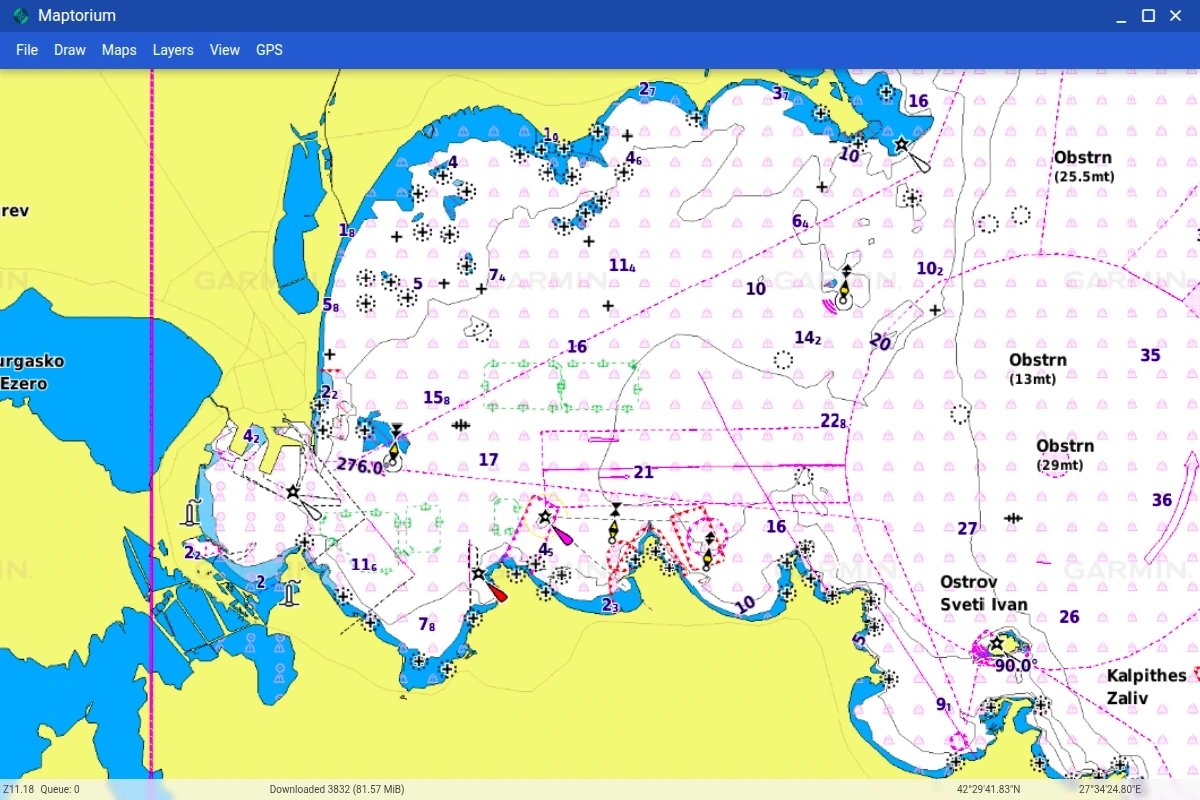Click the Obstrn (13mt) label
Image resolution: width=1200 pixels, height=800 pixels.
pos(1038,369)
